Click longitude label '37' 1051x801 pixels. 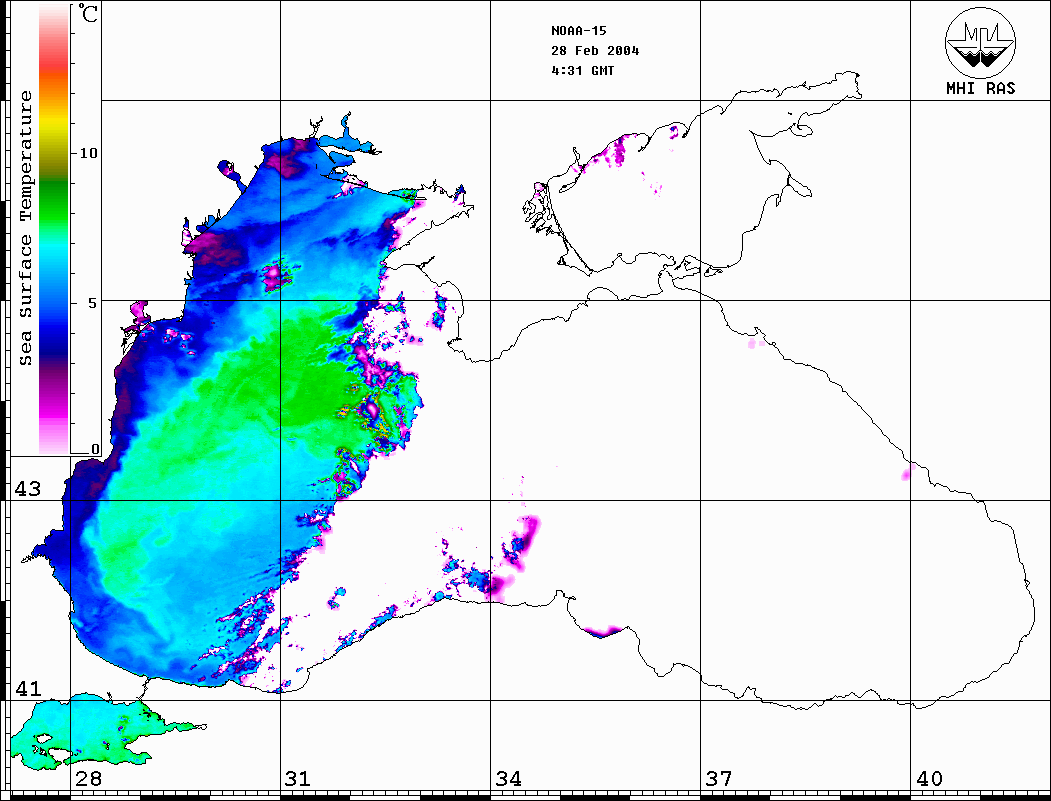coord(719,779)
